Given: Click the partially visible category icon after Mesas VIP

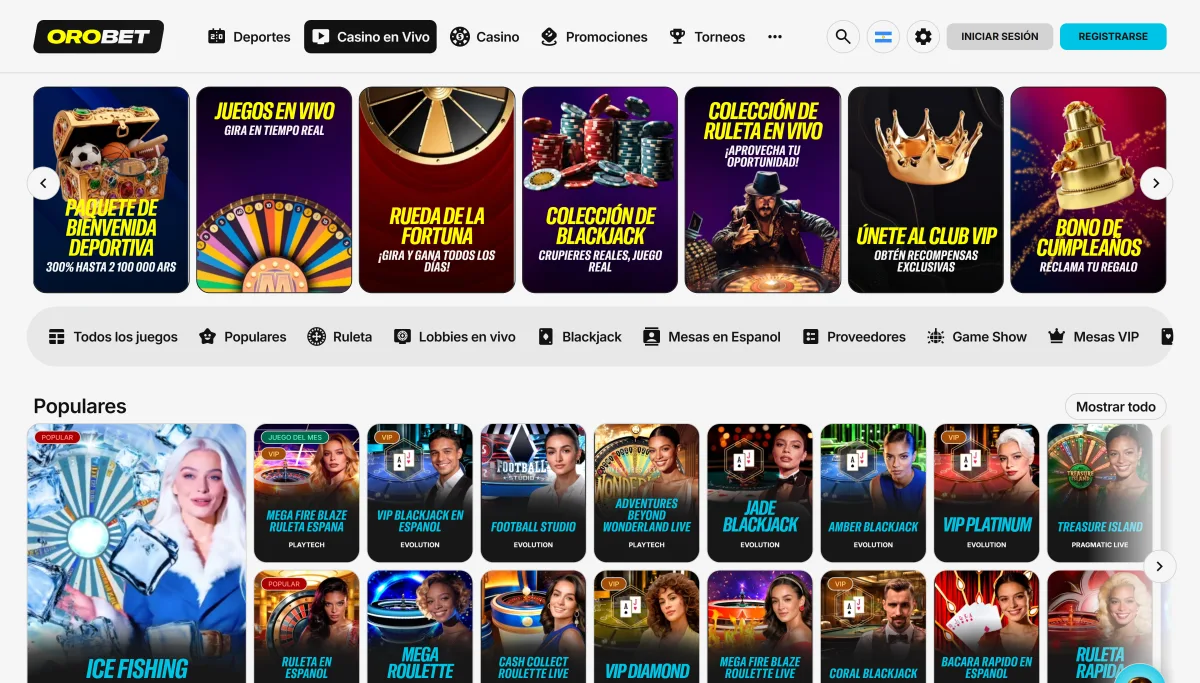Looking at the screenshot, I should pos(1166,337).
